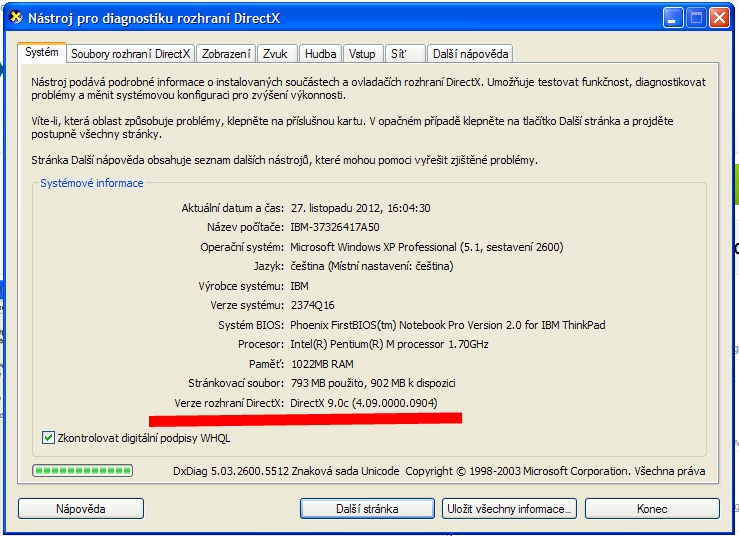Go to the Vstup tab

363,54
